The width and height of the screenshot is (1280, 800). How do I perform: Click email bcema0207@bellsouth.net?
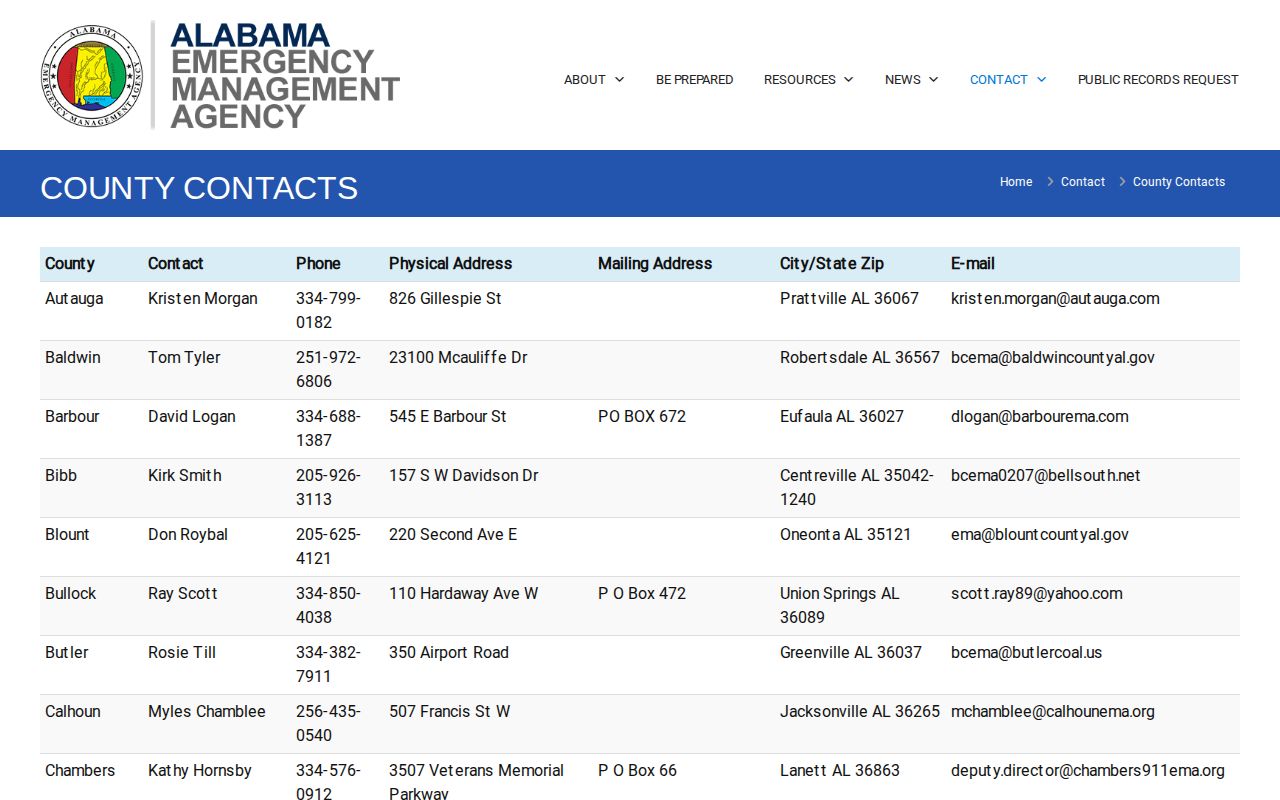pos(1046,476)
